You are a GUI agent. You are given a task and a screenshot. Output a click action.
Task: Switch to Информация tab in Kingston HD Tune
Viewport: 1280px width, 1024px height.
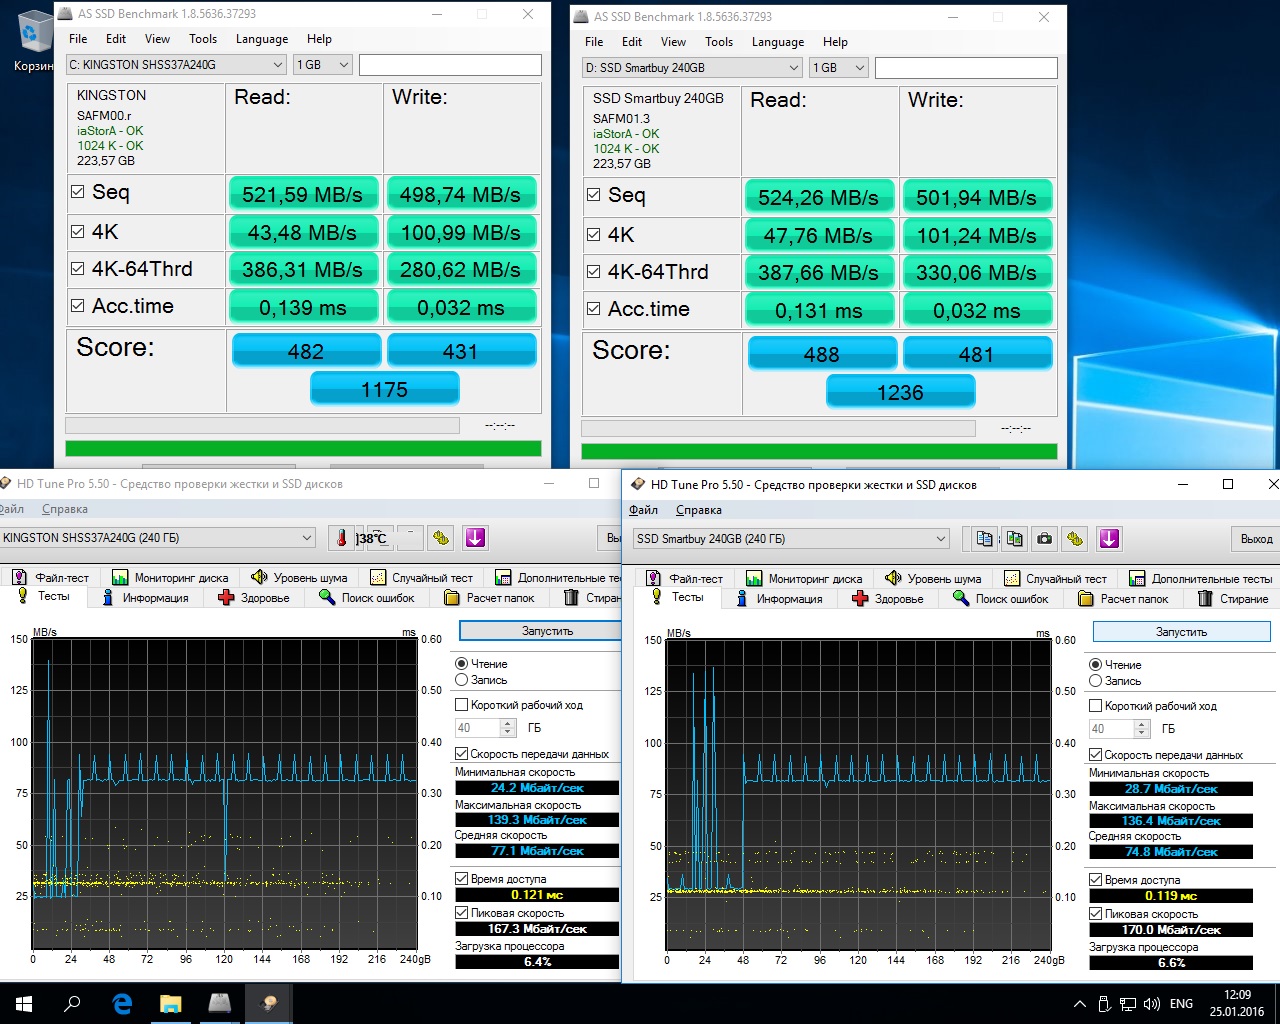pos(144,598)
